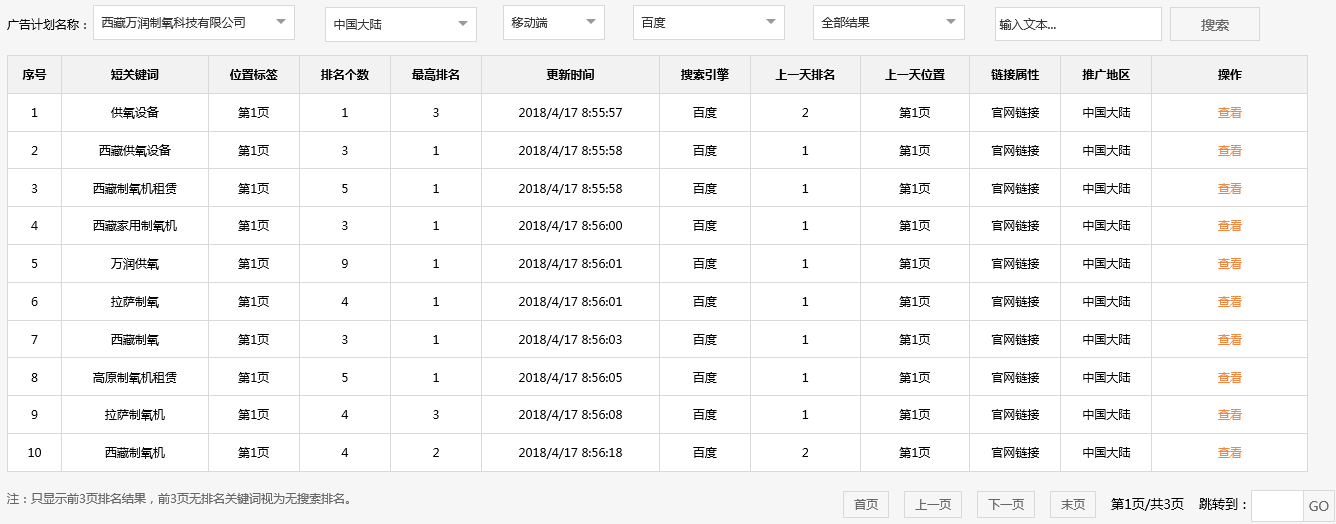The height and width of the screenshot is (524, 1336).
Task: Click the 广告计划名称 label
Action: click(47, 24)
